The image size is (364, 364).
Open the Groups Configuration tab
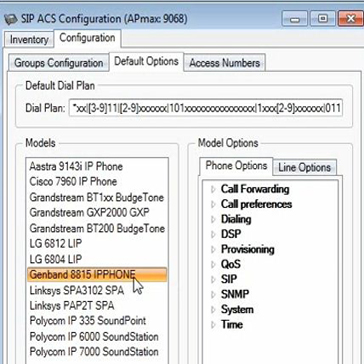59,63
